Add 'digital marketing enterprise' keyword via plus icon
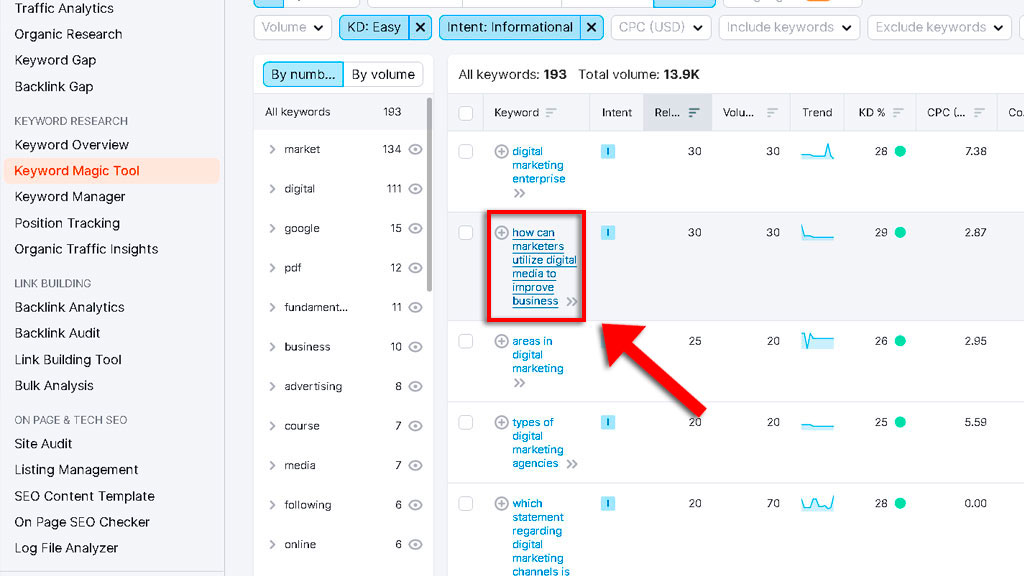The image size is (1024, 576). tap(501, 152)
